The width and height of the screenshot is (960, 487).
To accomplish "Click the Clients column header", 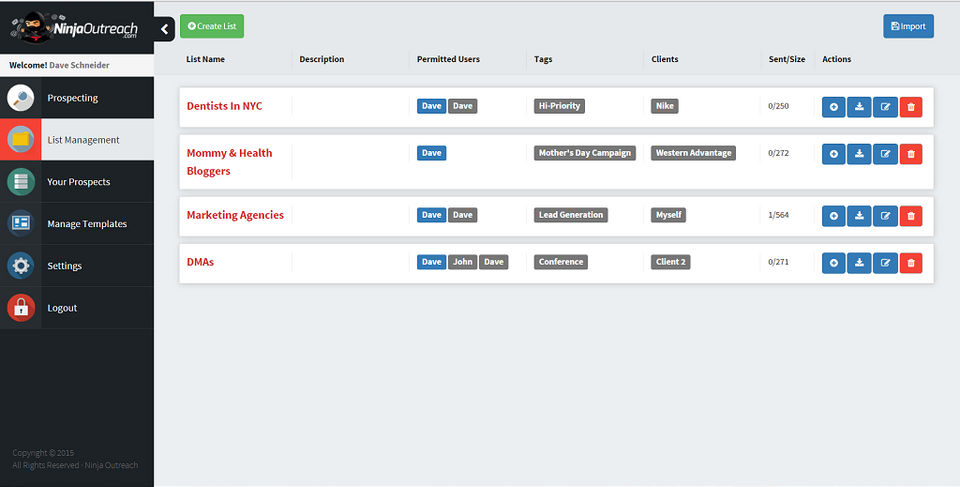I will pyautogui.click(x=665, y=59).
